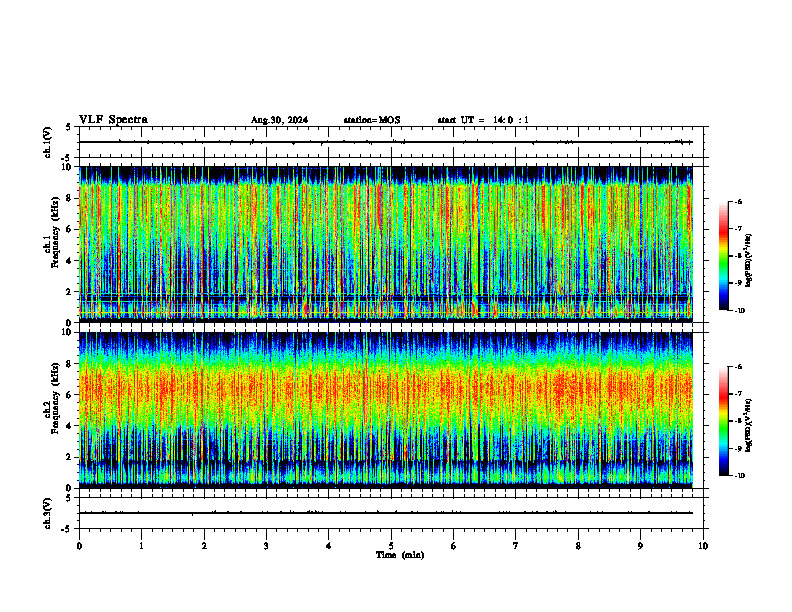The image size is (792, 612).
Task: Click the 'station=MOS' header label
Action: (372, 120)
